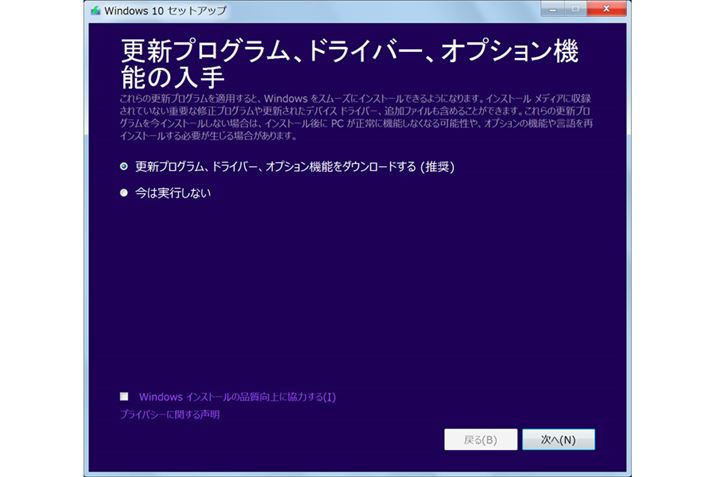Enable the Windows installation quality improvement checkbox
715x477 pixels.
coord(124,396)
